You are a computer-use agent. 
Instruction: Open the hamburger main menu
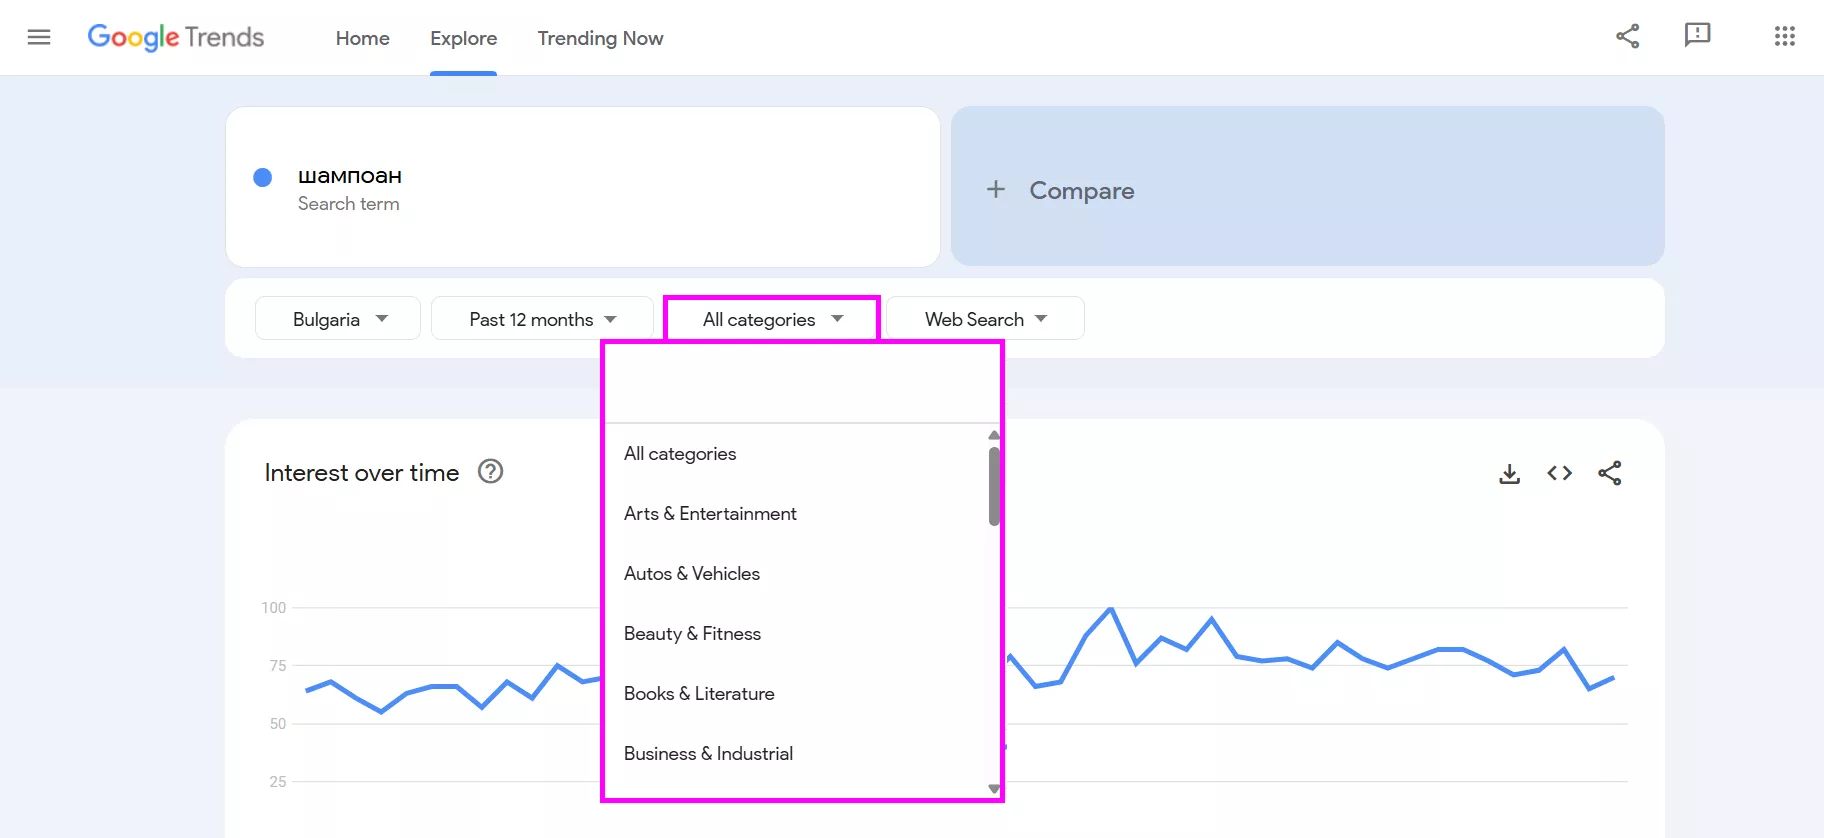[39, 38]
